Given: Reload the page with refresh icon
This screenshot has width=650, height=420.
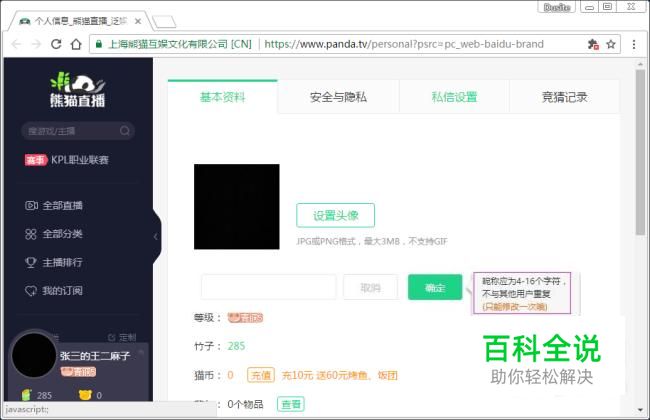Looking at the screenshot, I should coord(56,44).
